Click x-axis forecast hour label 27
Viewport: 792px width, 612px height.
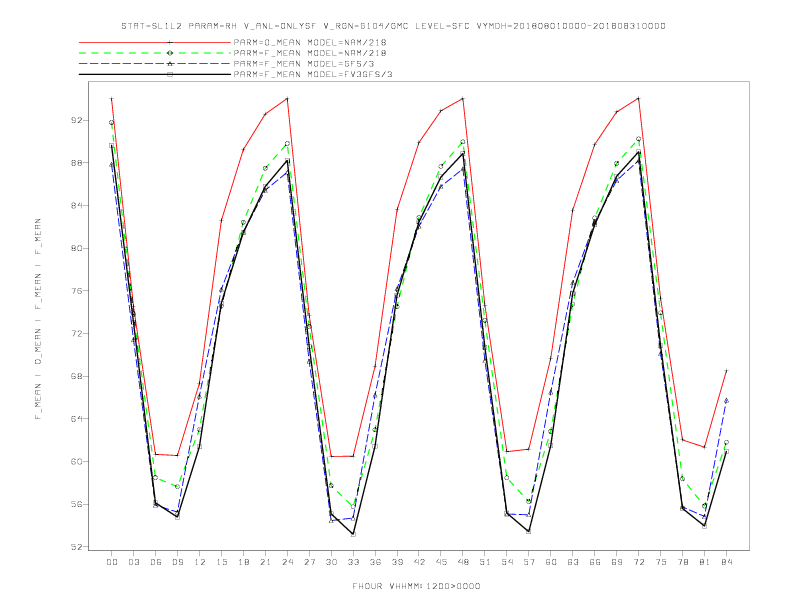pyautogui.click(x=309, y=562)
